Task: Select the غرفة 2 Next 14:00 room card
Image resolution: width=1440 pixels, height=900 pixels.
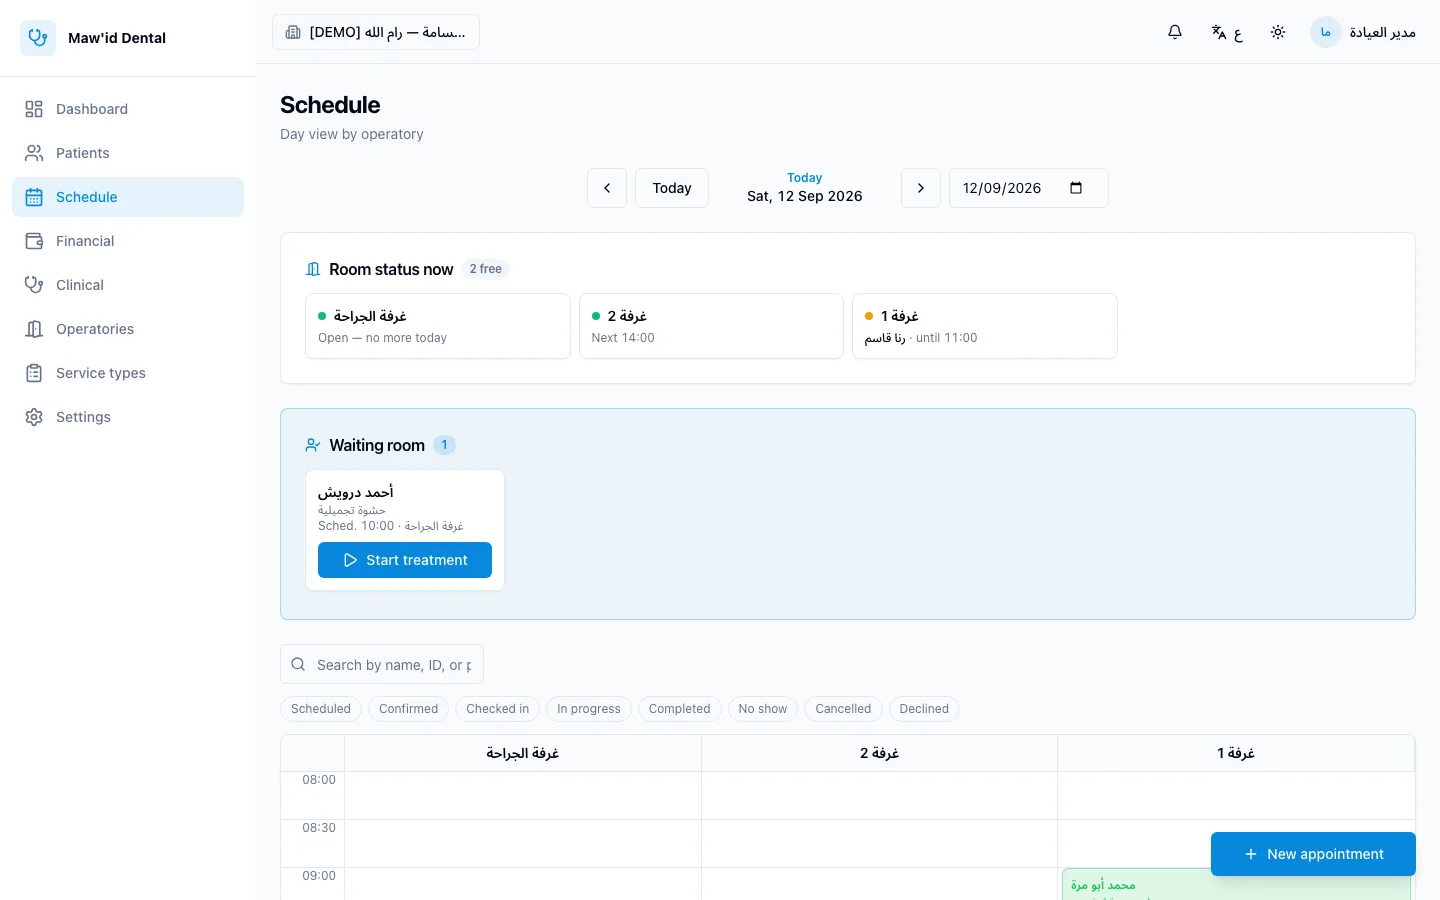Action: 711,326
